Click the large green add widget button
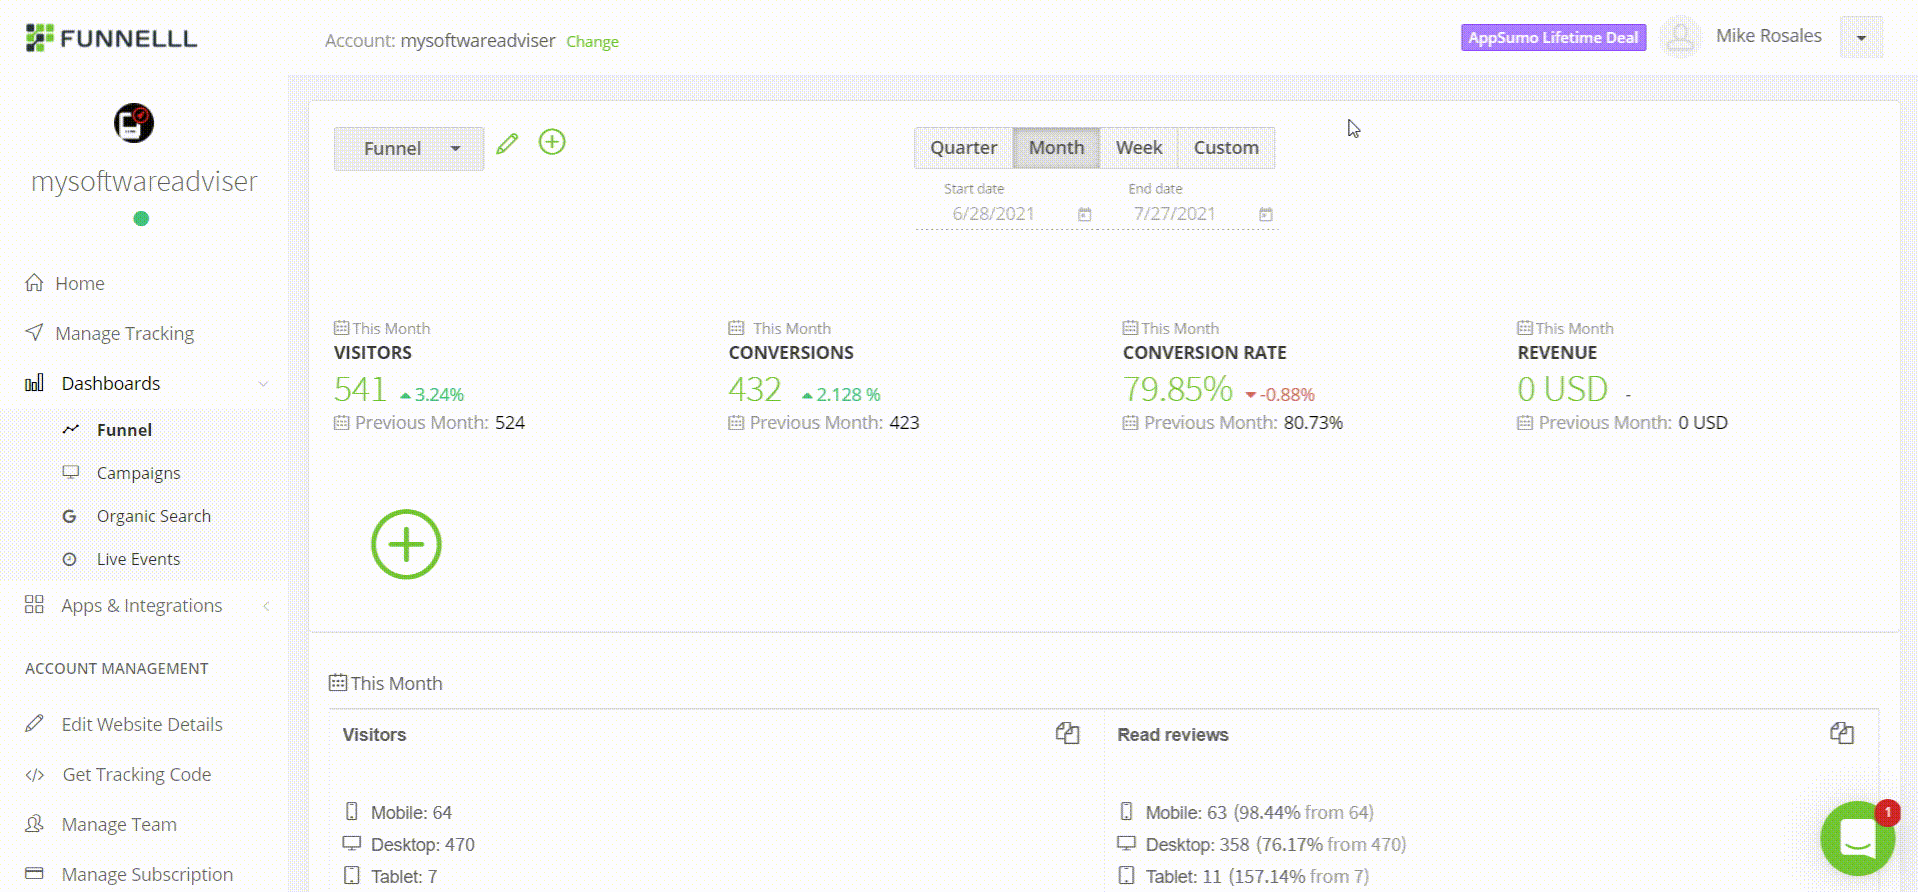Screen dimensions: 1918x892 pos(406,545)
